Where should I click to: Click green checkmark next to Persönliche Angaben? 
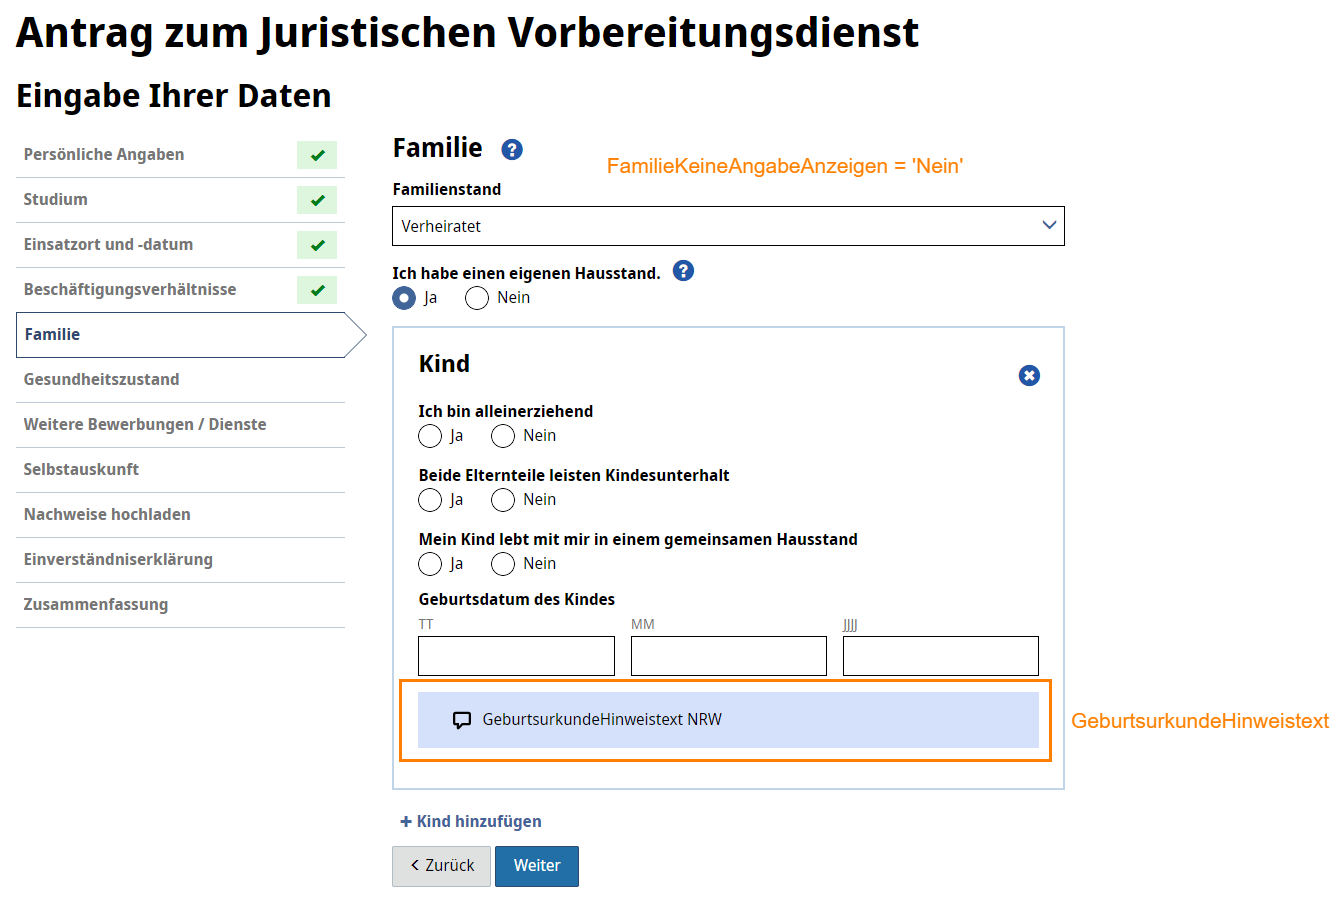pos(317,155)
